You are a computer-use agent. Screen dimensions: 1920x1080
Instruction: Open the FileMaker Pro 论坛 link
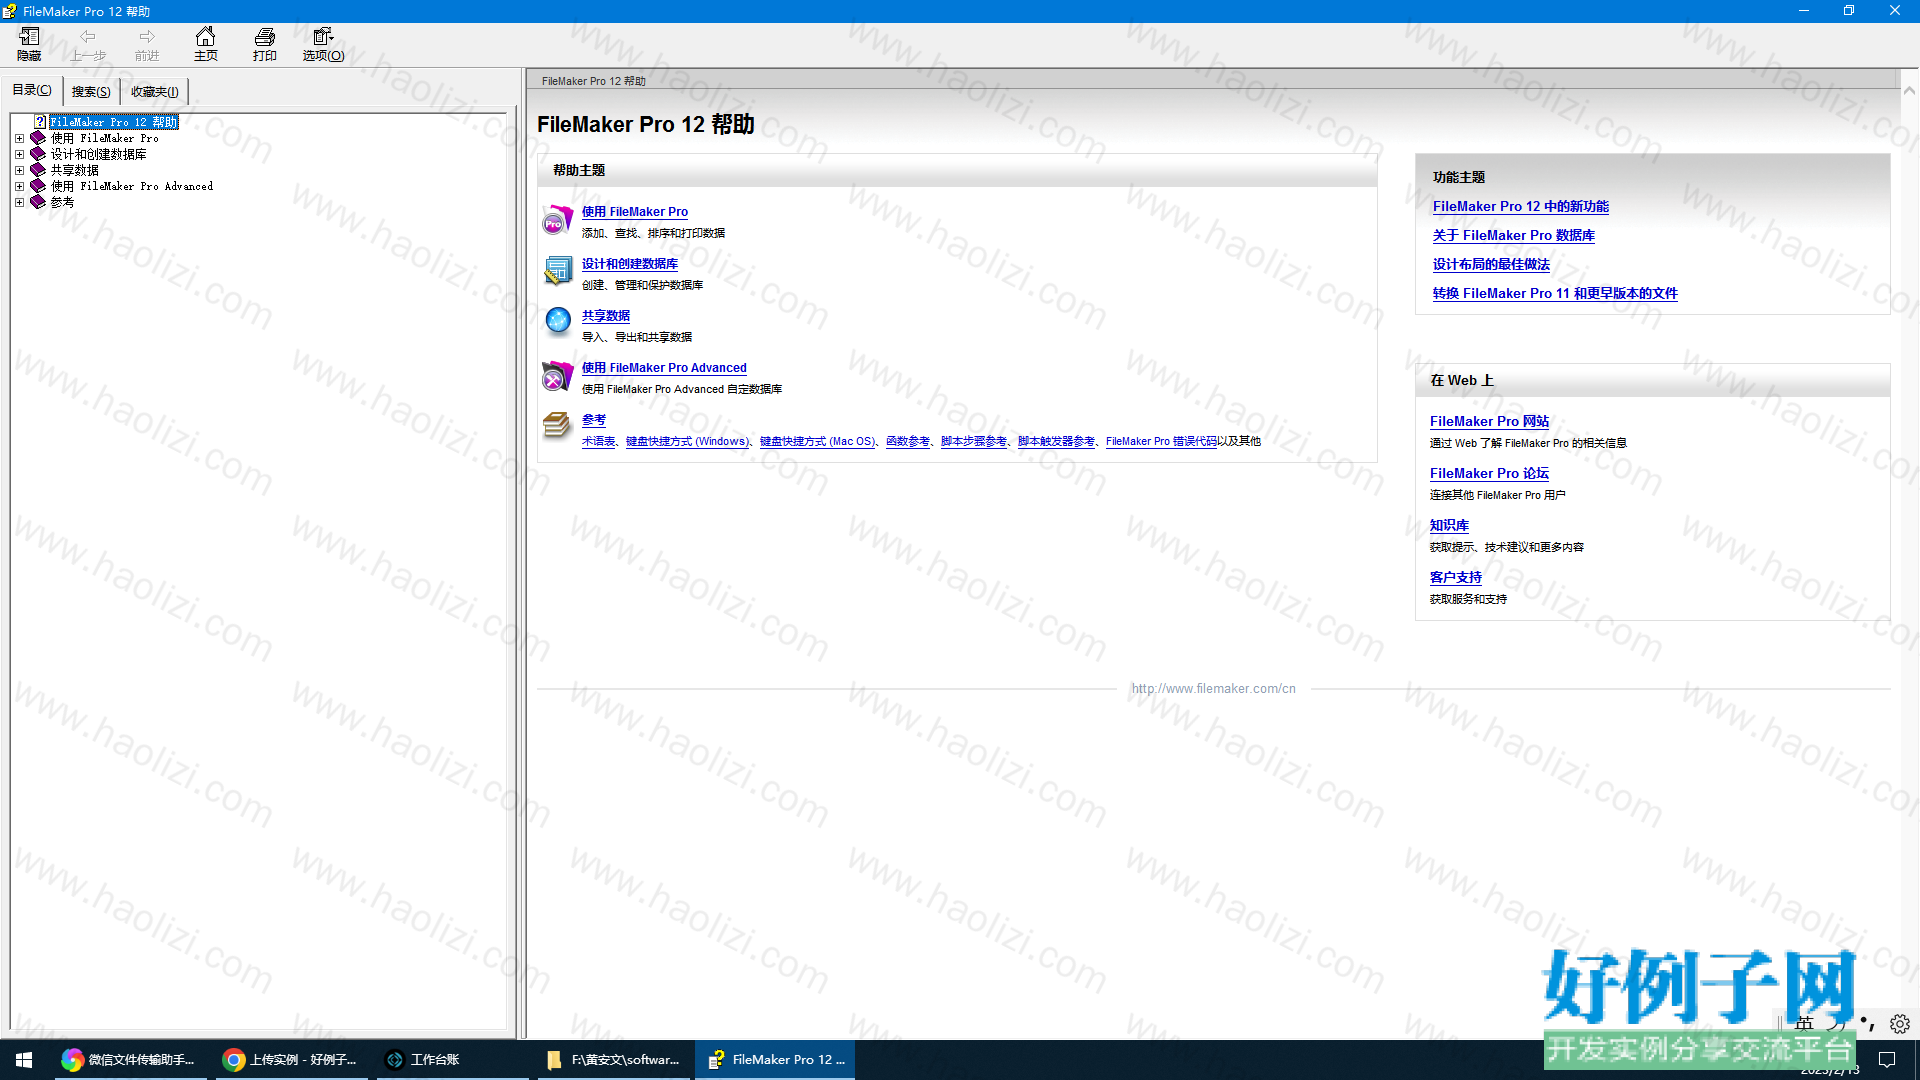[x=1489, y=474]
